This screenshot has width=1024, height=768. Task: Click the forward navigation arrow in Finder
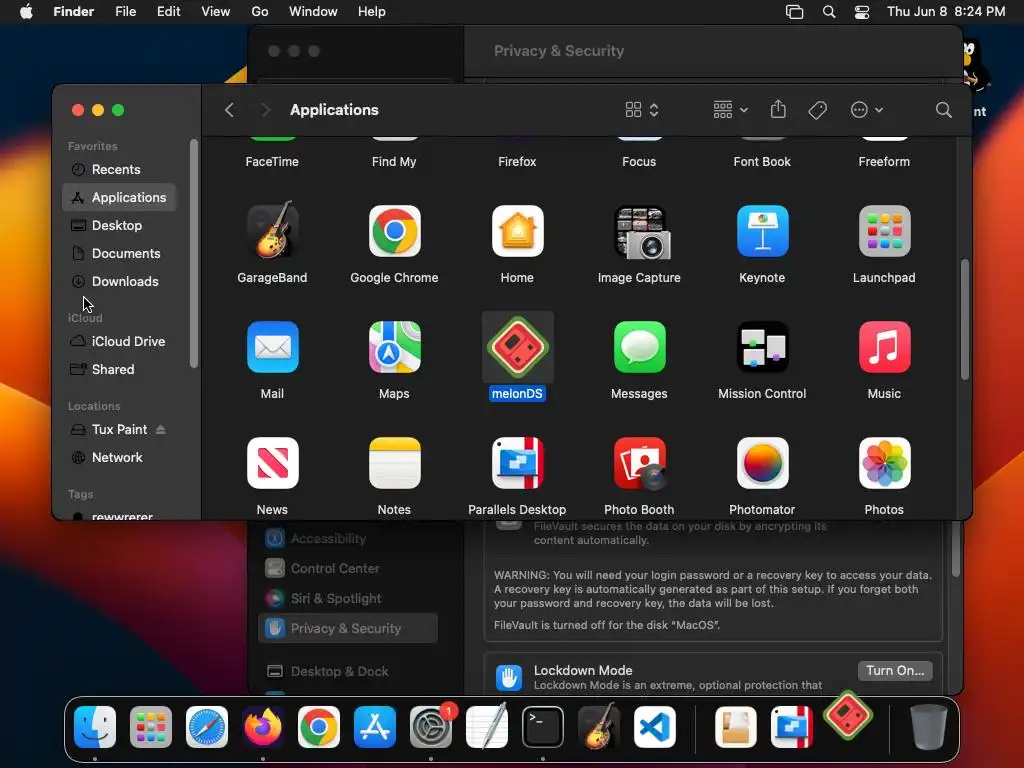point(265,110)
